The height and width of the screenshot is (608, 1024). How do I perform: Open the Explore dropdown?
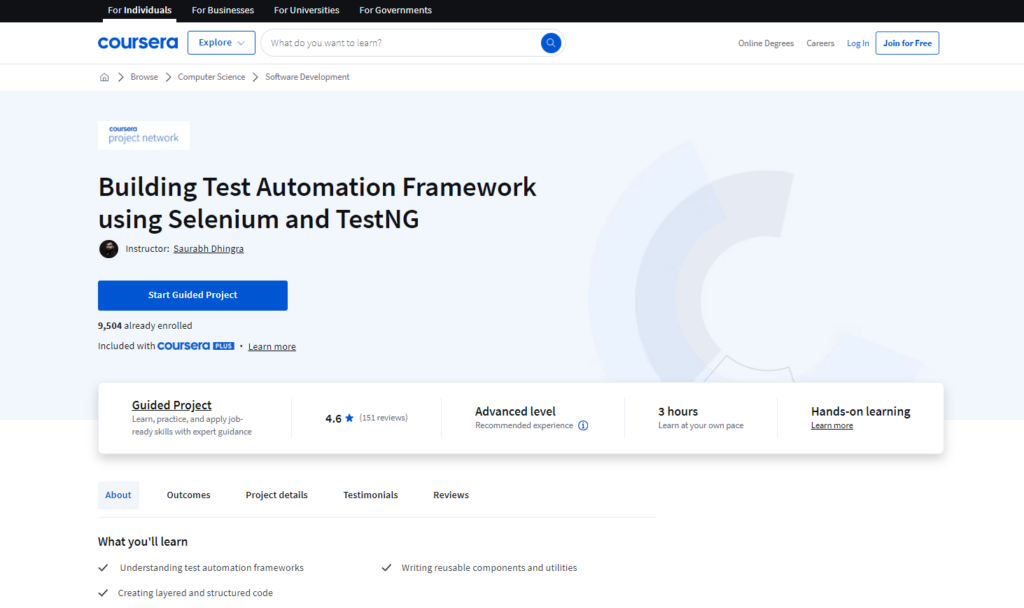221,43
